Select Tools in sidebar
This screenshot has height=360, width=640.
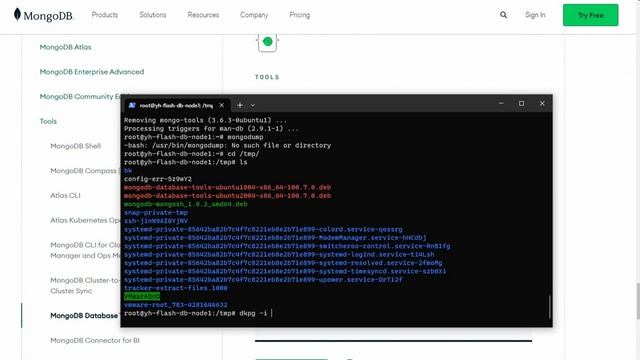48,121
